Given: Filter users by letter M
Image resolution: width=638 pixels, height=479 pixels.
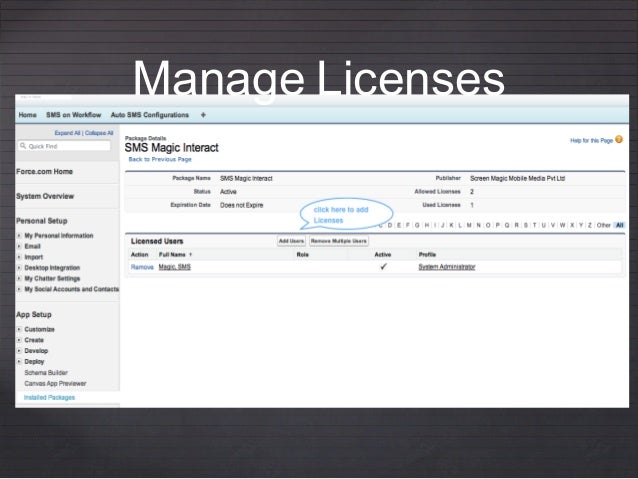Looking at the screenshot, I should (469, 225).
